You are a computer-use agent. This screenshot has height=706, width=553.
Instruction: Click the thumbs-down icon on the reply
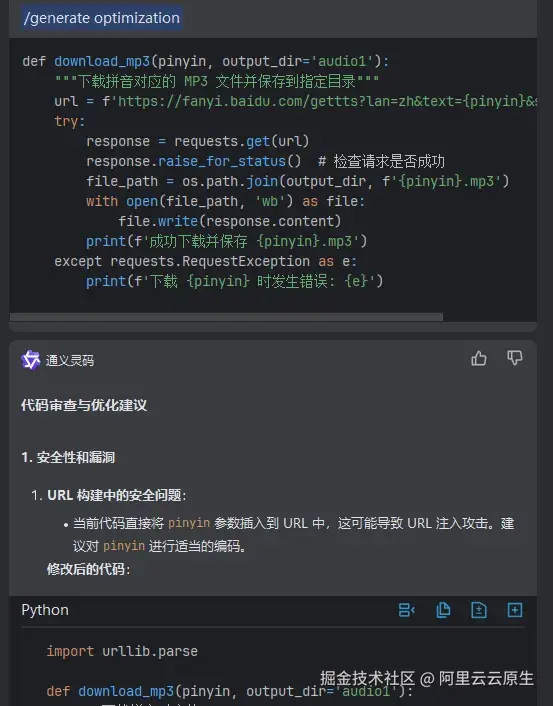(x=515, y=358)
